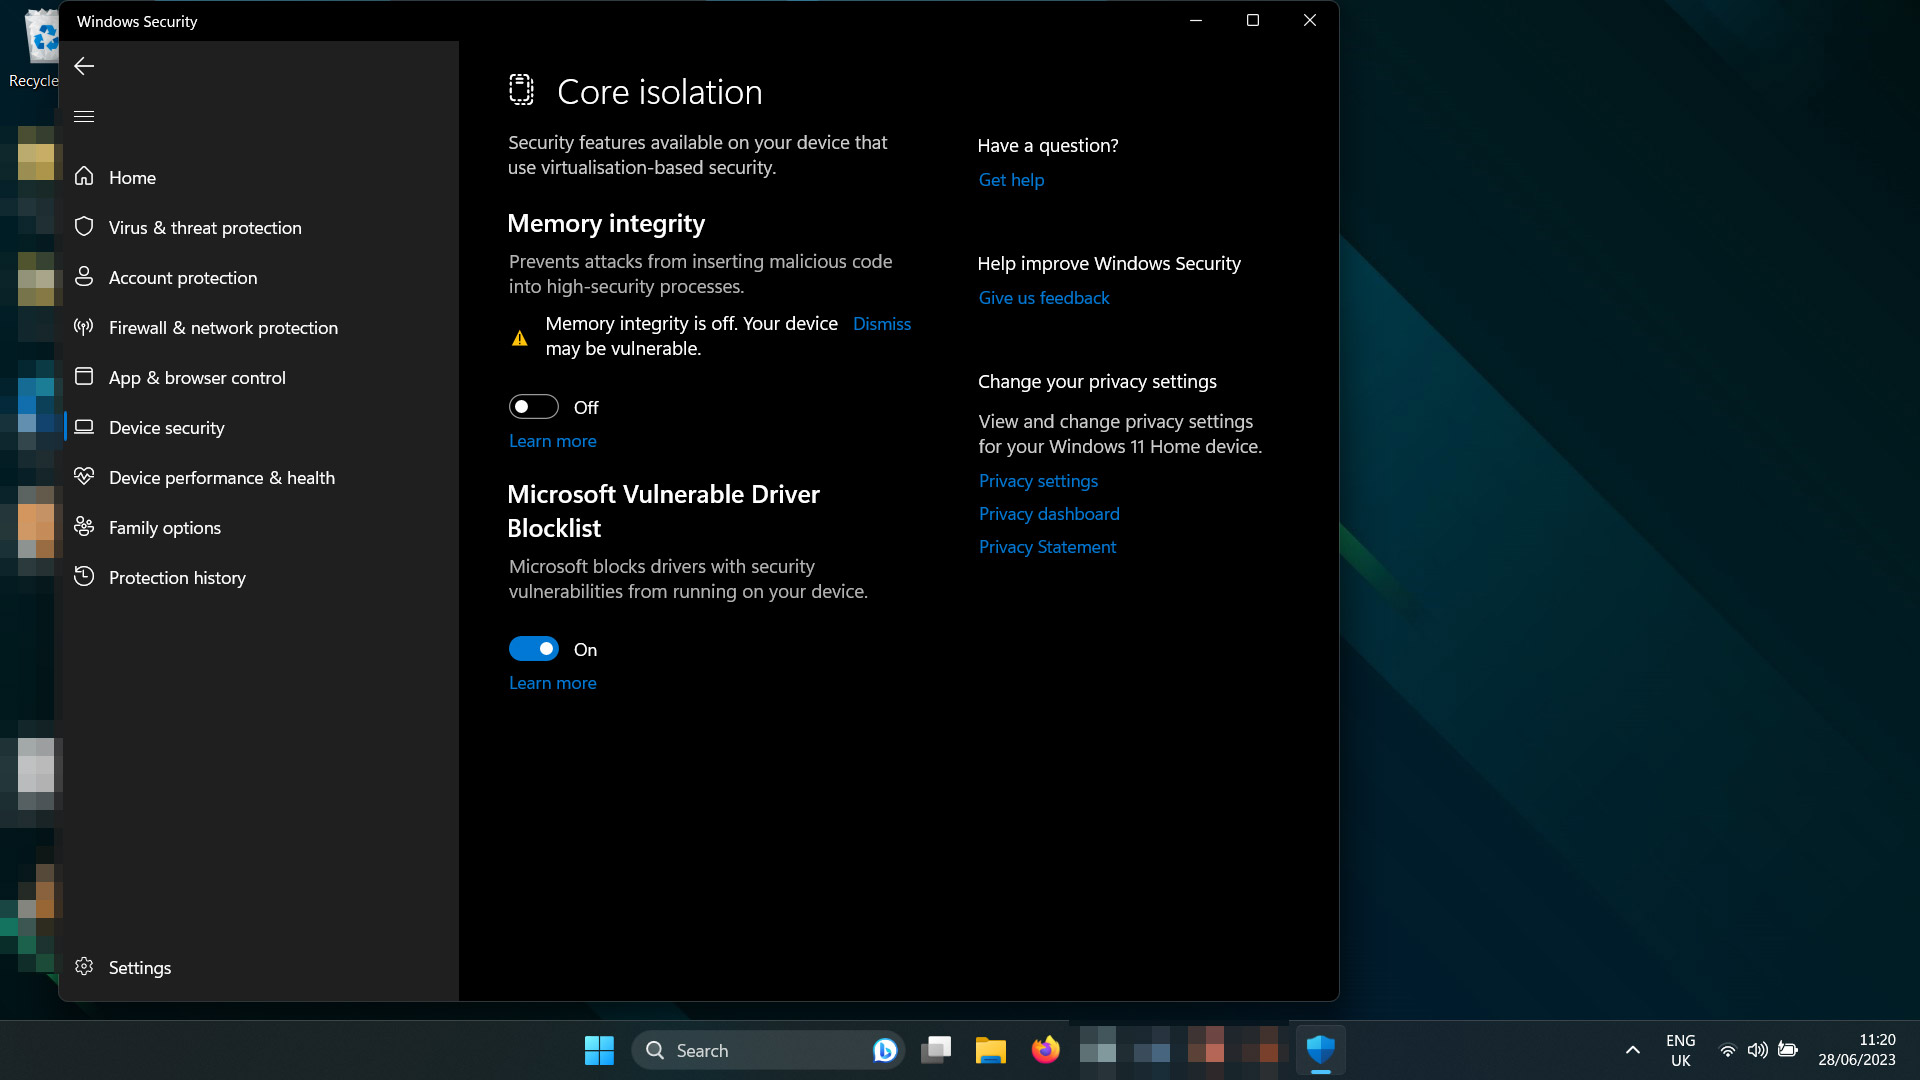Click the Family options people icon
The height and width of the screenshot is (1080, 1920).
tap(84, 526)
